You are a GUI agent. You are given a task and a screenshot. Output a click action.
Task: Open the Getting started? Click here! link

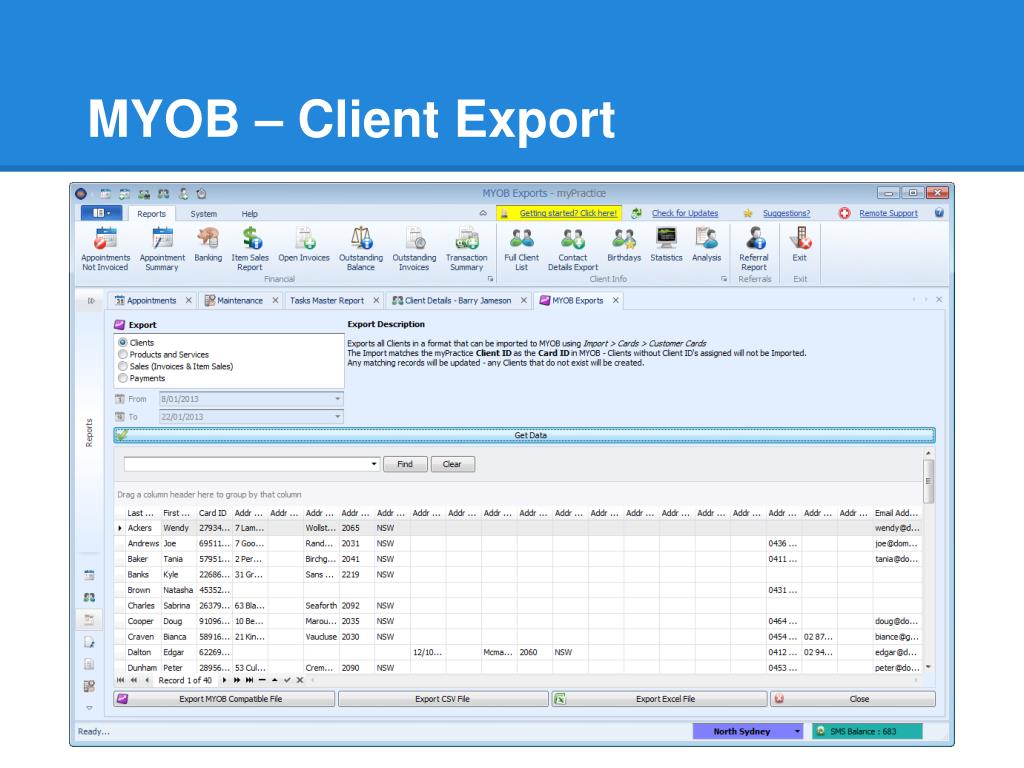click(x=568, y=213)
